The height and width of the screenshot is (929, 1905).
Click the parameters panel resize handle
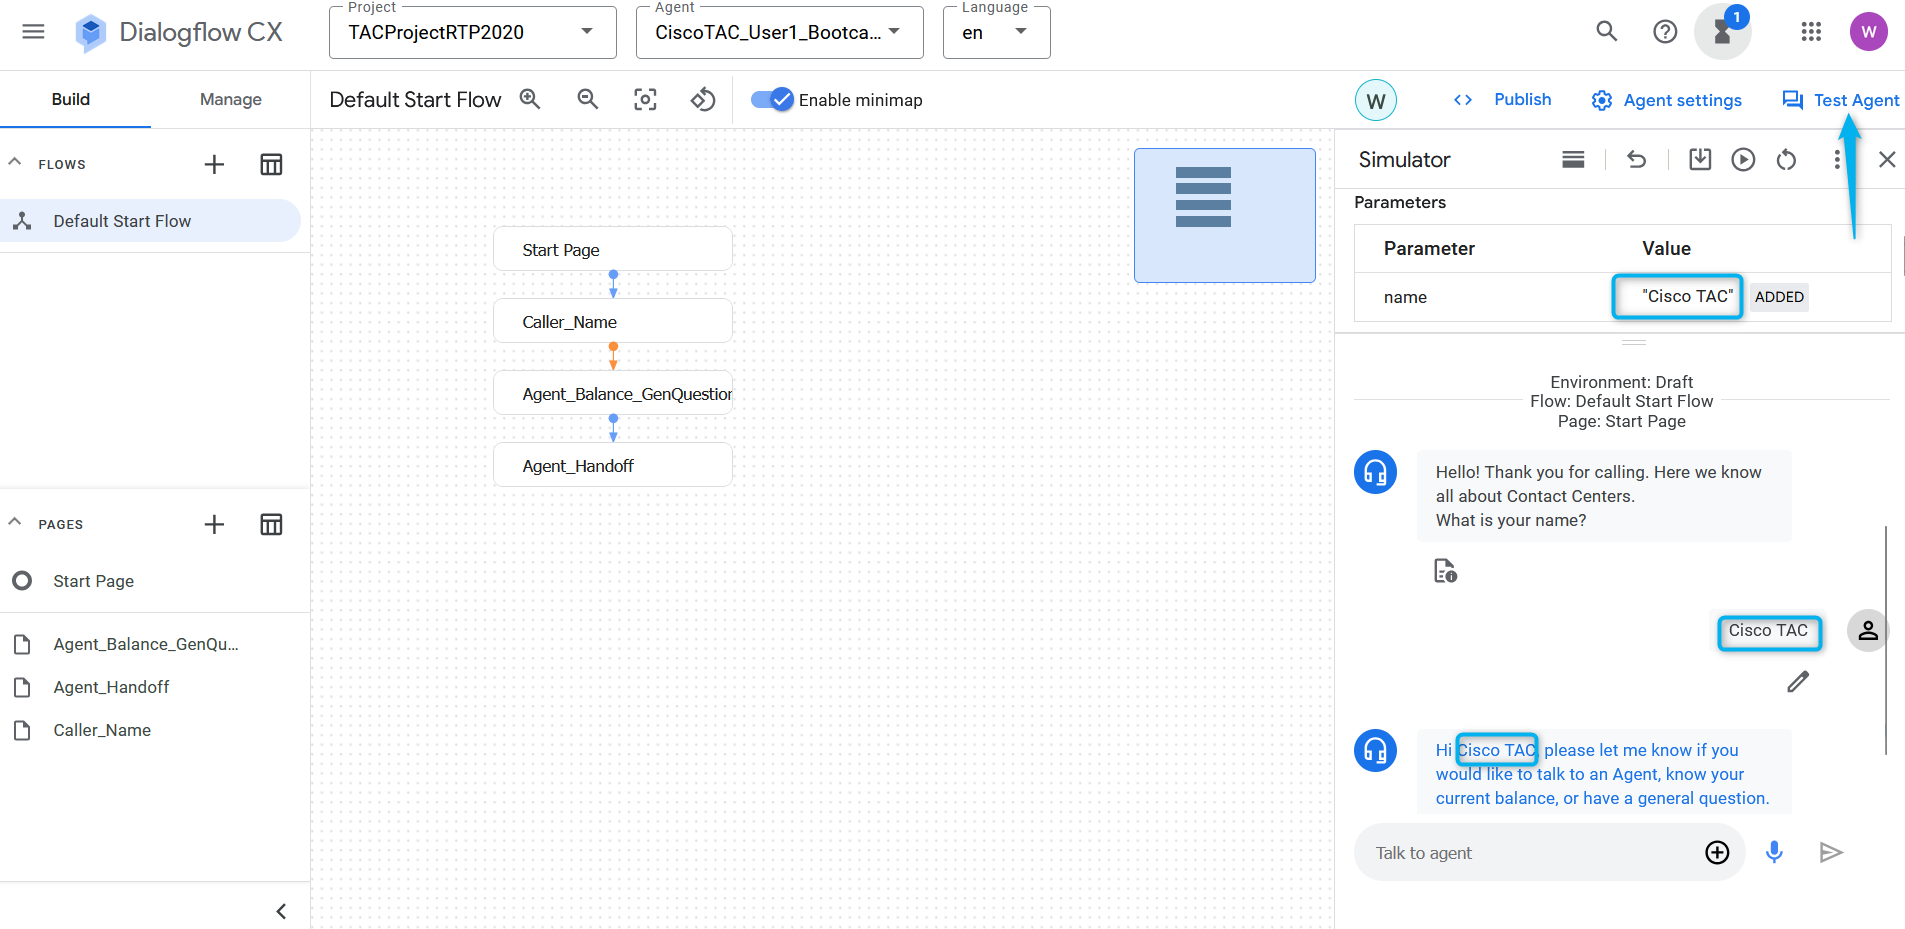1634,342
